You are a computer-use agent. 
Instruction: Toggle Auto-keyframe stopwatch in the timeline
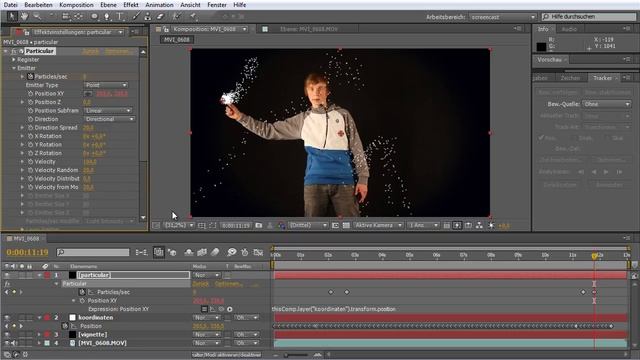[x=244, y=253]
